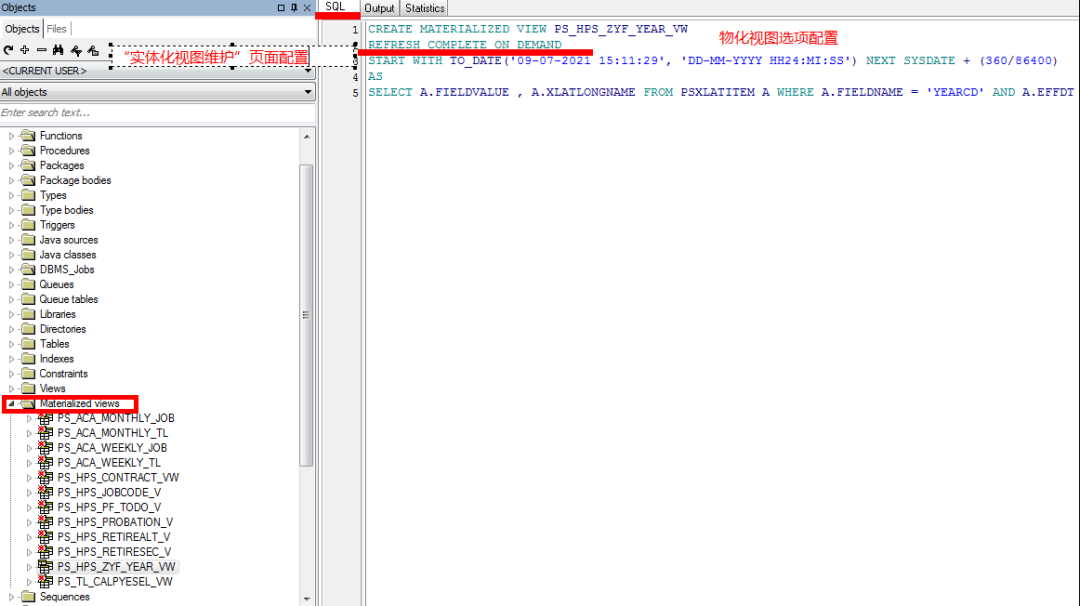
Task: Click the PS_TL_CALPYESEL_VW materialized view icon
Action: [x=45, y=581]
